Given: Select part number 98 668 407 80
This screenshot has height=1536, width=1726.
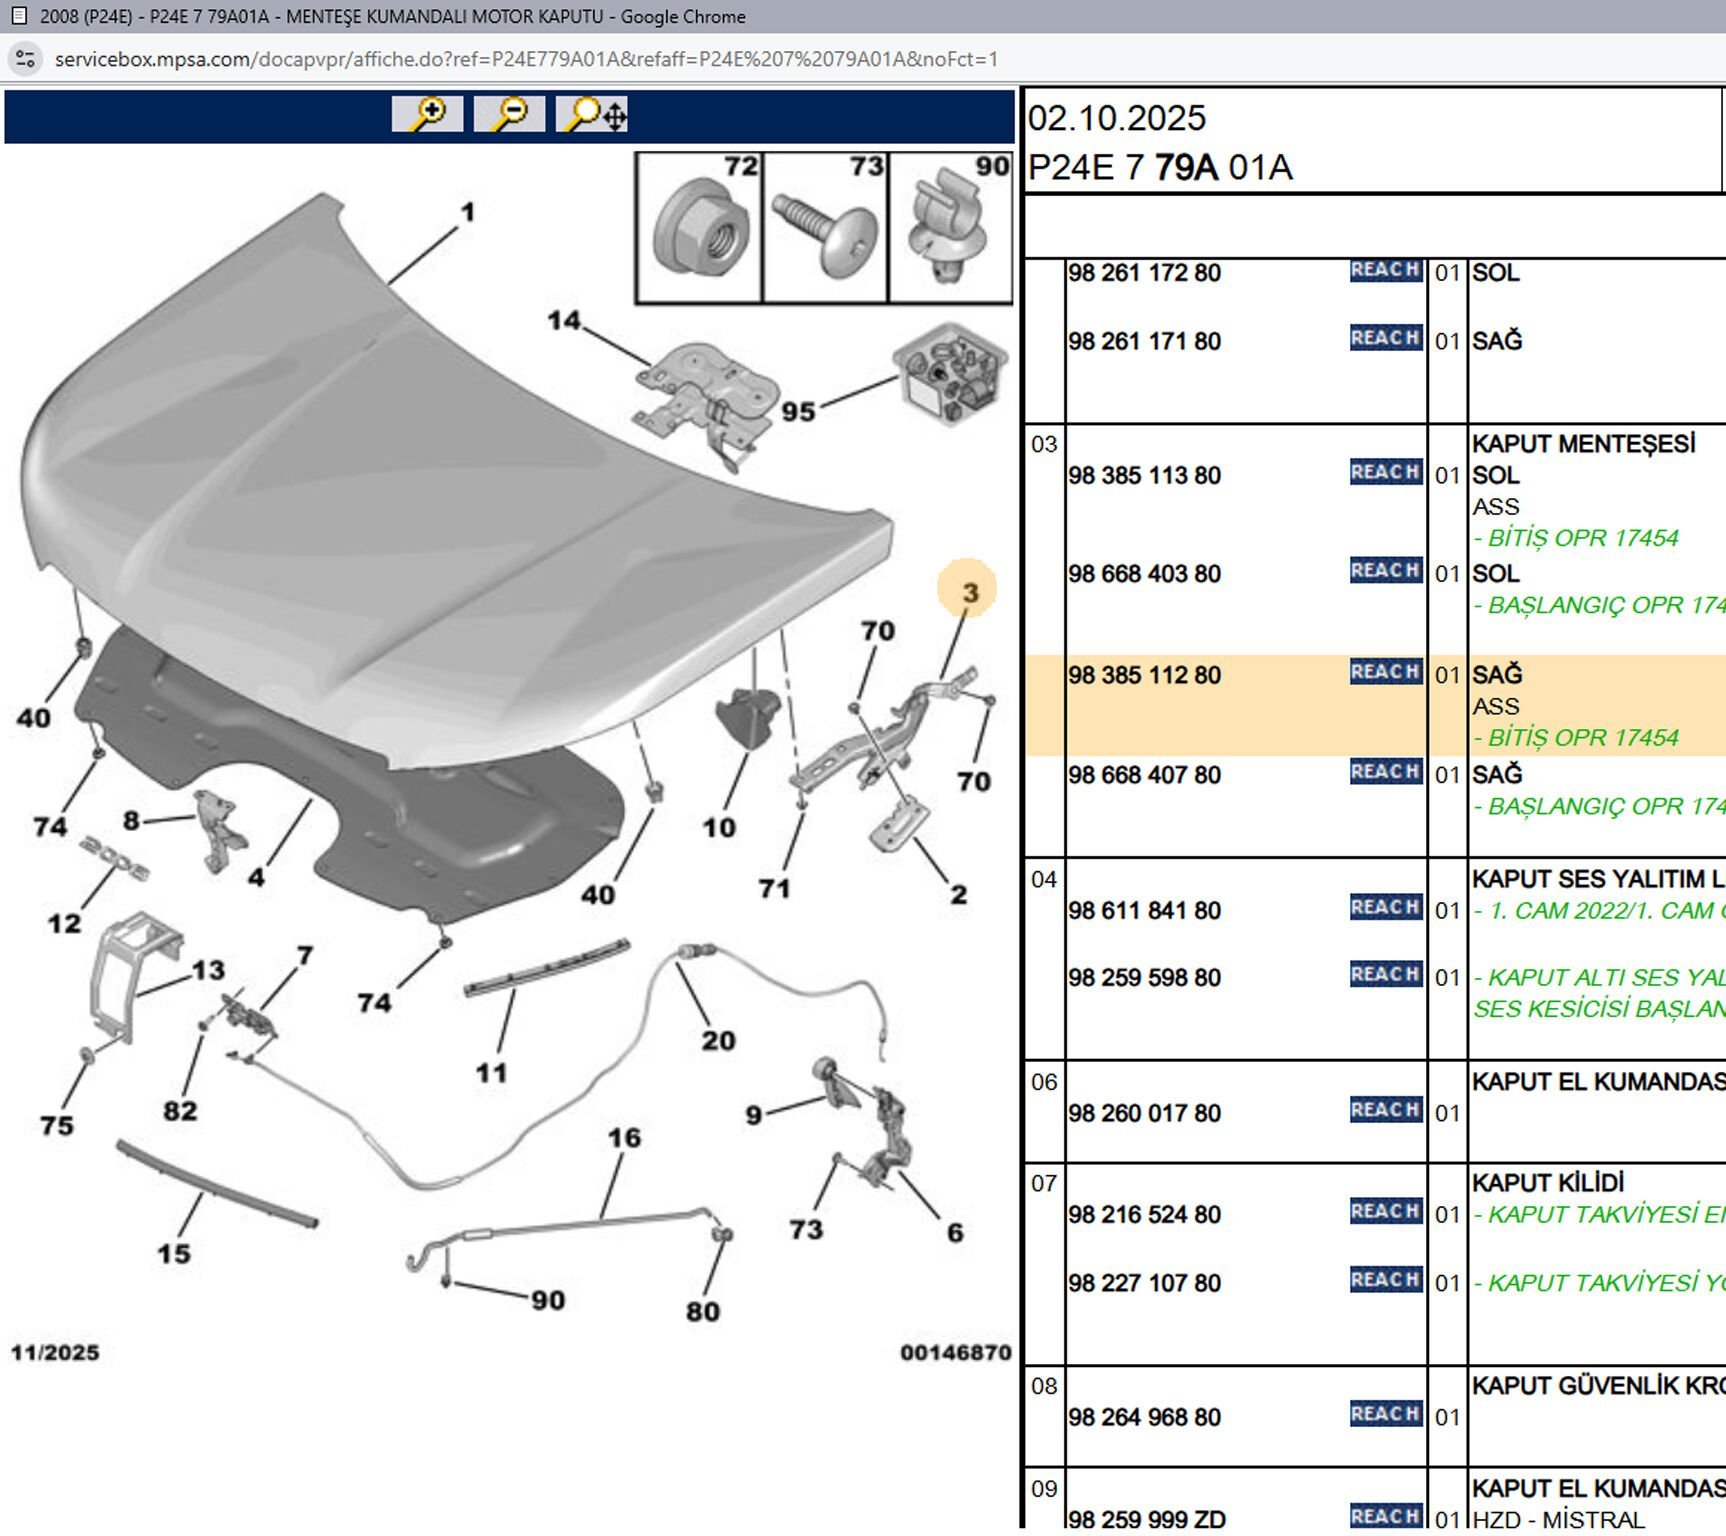Looking at the screenshot, I should pyautogui.click(x=1144, y=775).
